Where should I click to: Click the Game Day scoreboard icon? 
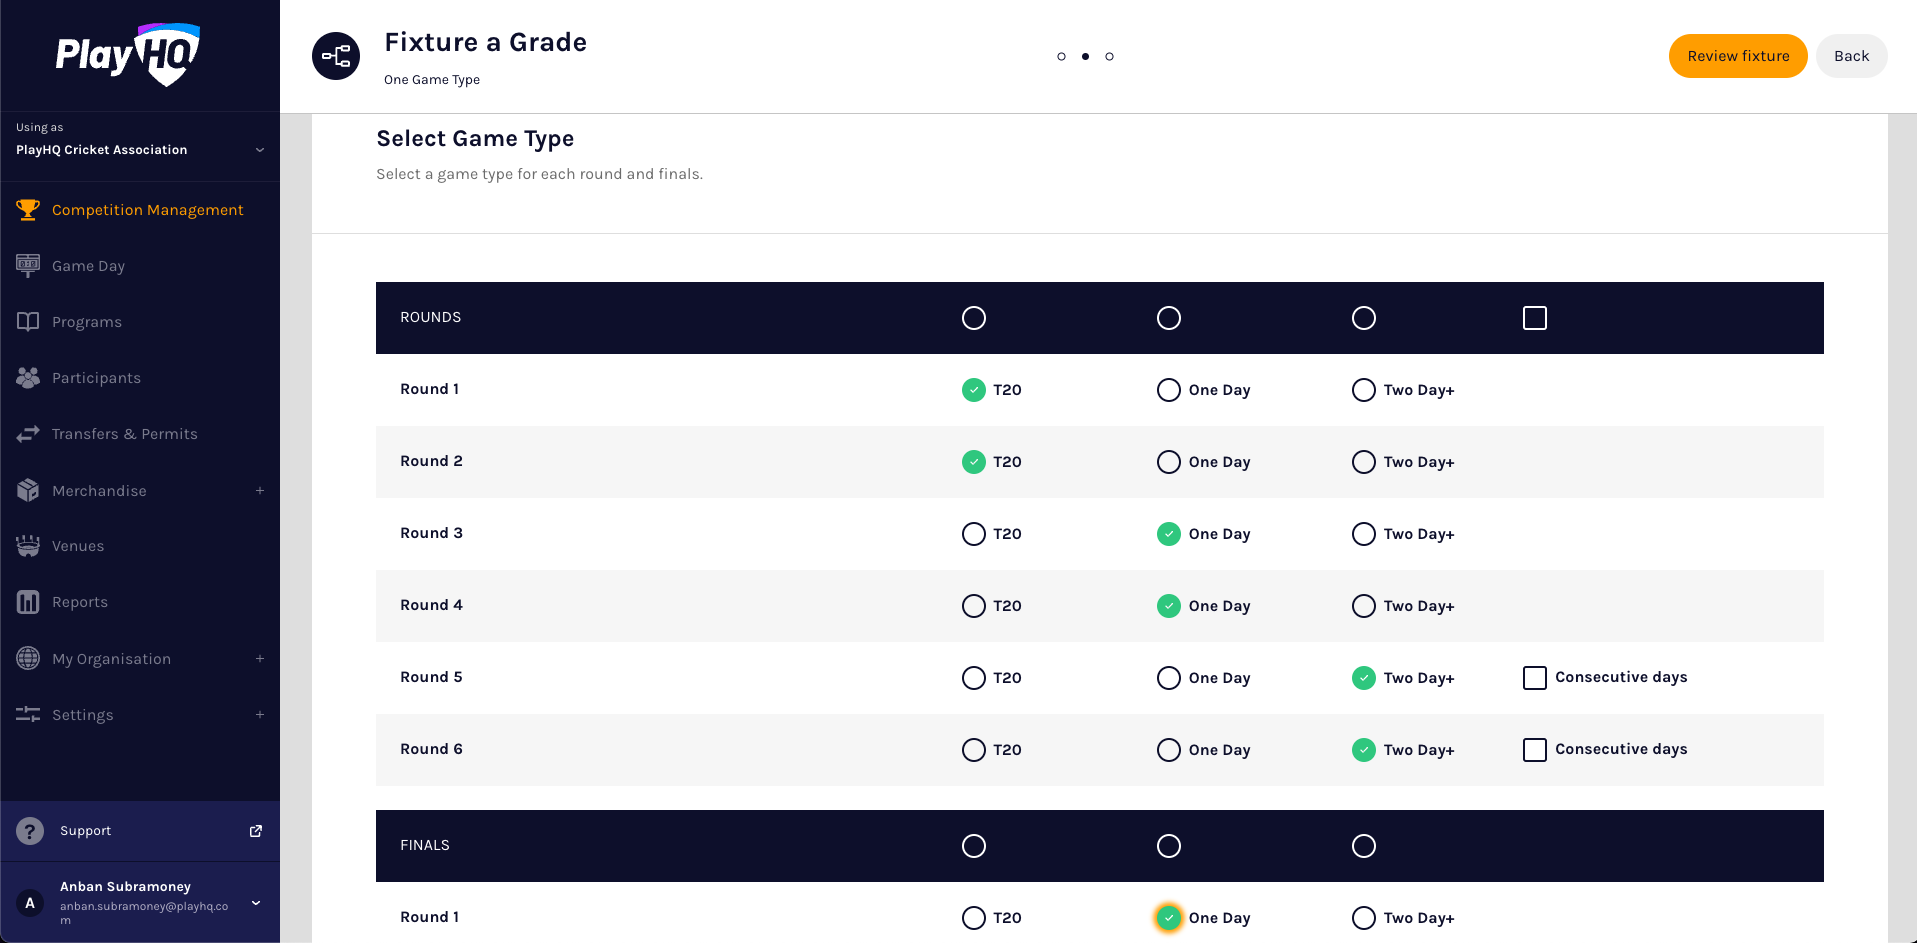(x=28, y=265)
